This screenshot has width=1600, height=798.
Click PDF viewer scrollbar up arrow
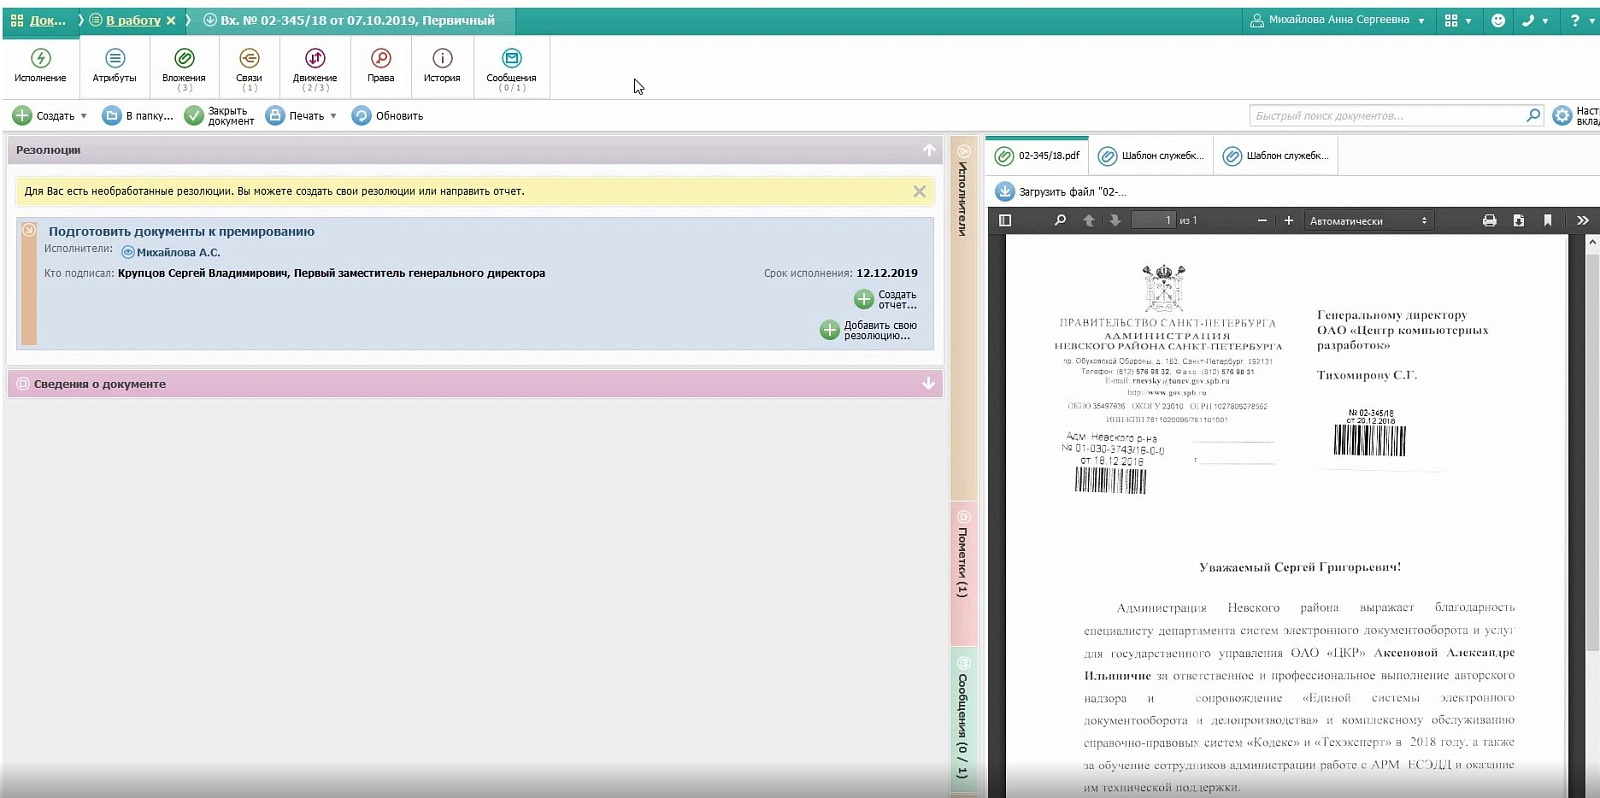point(1592,242)
